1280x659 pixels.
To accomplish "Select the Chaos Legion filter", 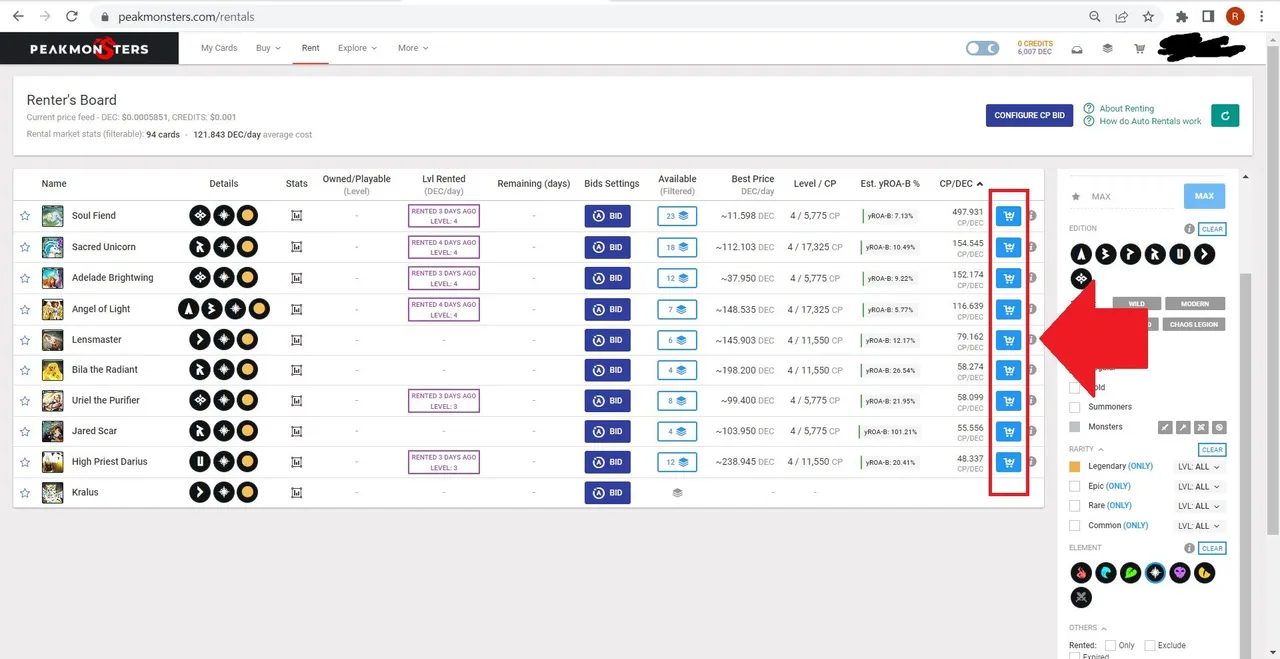I will [x=1194, y=324].
